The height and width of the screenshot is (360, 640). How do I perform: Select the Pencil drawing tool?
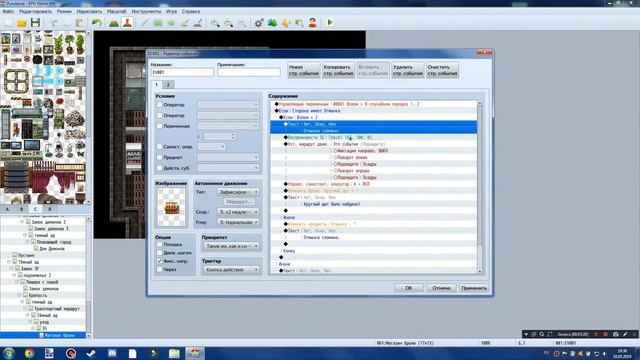(x=144, y=22)
